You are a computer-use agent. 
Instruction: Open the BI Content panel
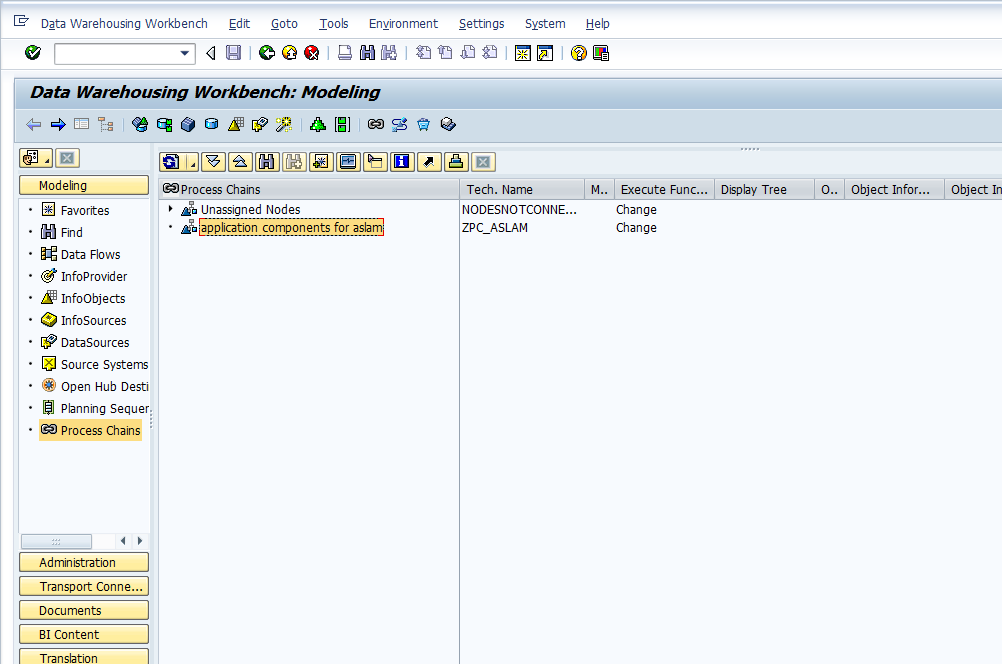tap(83, 633)
